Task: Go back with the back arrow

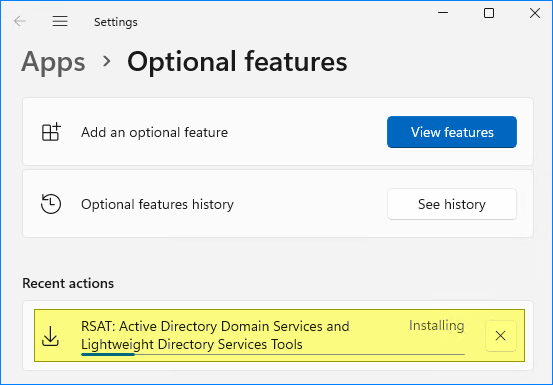Action: (x=20, y=22)
